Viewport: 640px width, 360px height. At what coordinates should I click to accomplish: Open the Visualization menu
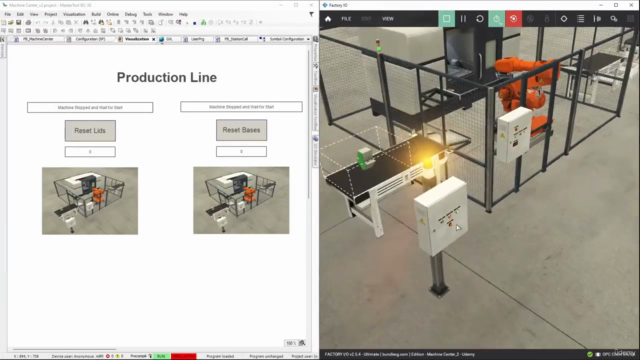pos(74,14)
